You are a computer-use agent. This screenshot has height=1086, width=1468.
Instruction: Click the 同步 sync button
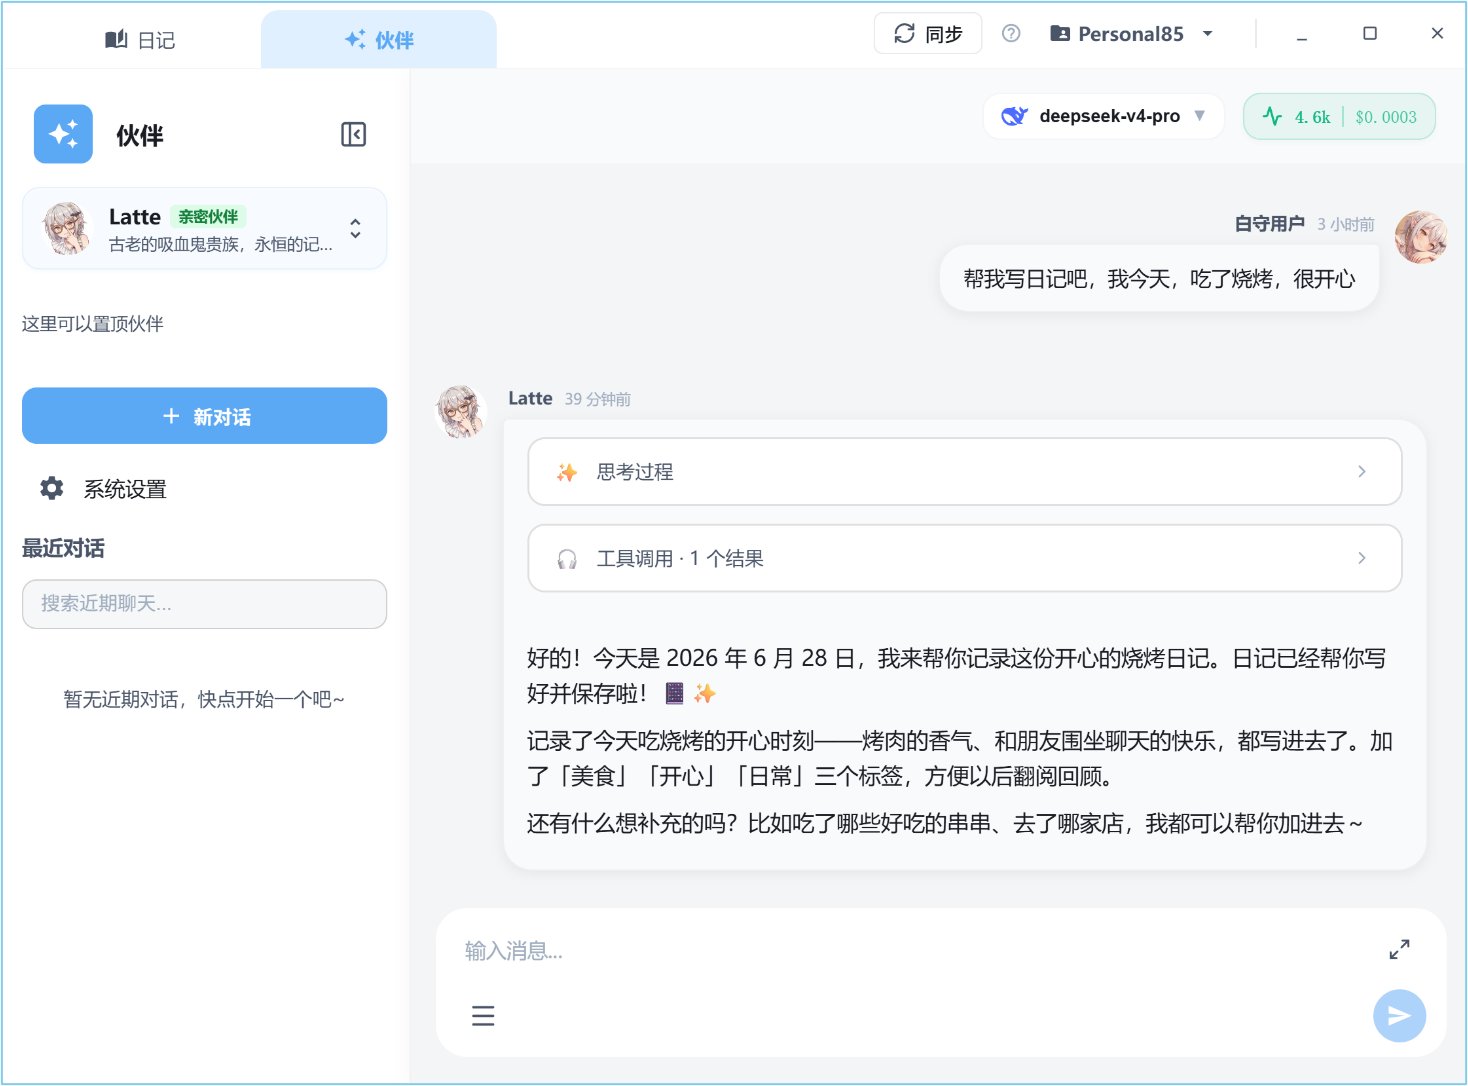928,34
